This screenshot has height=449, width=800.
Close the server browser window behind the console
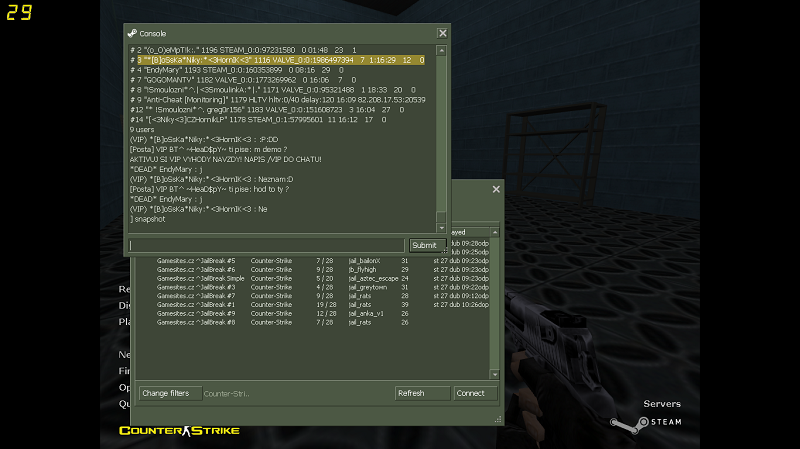496,189
